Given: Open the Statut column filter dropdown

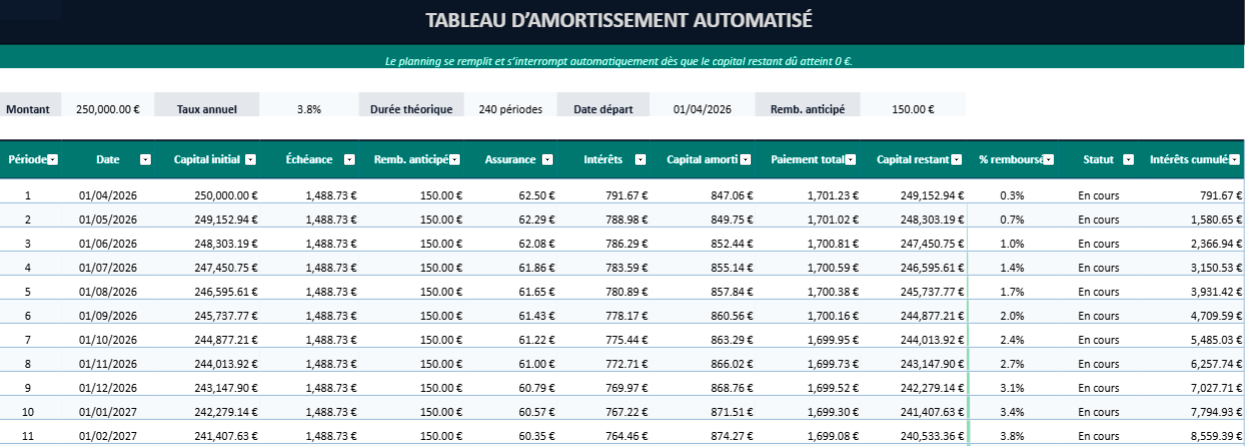Looking at the screenshot, I should pyautogui.click(x=1128, y=159).
